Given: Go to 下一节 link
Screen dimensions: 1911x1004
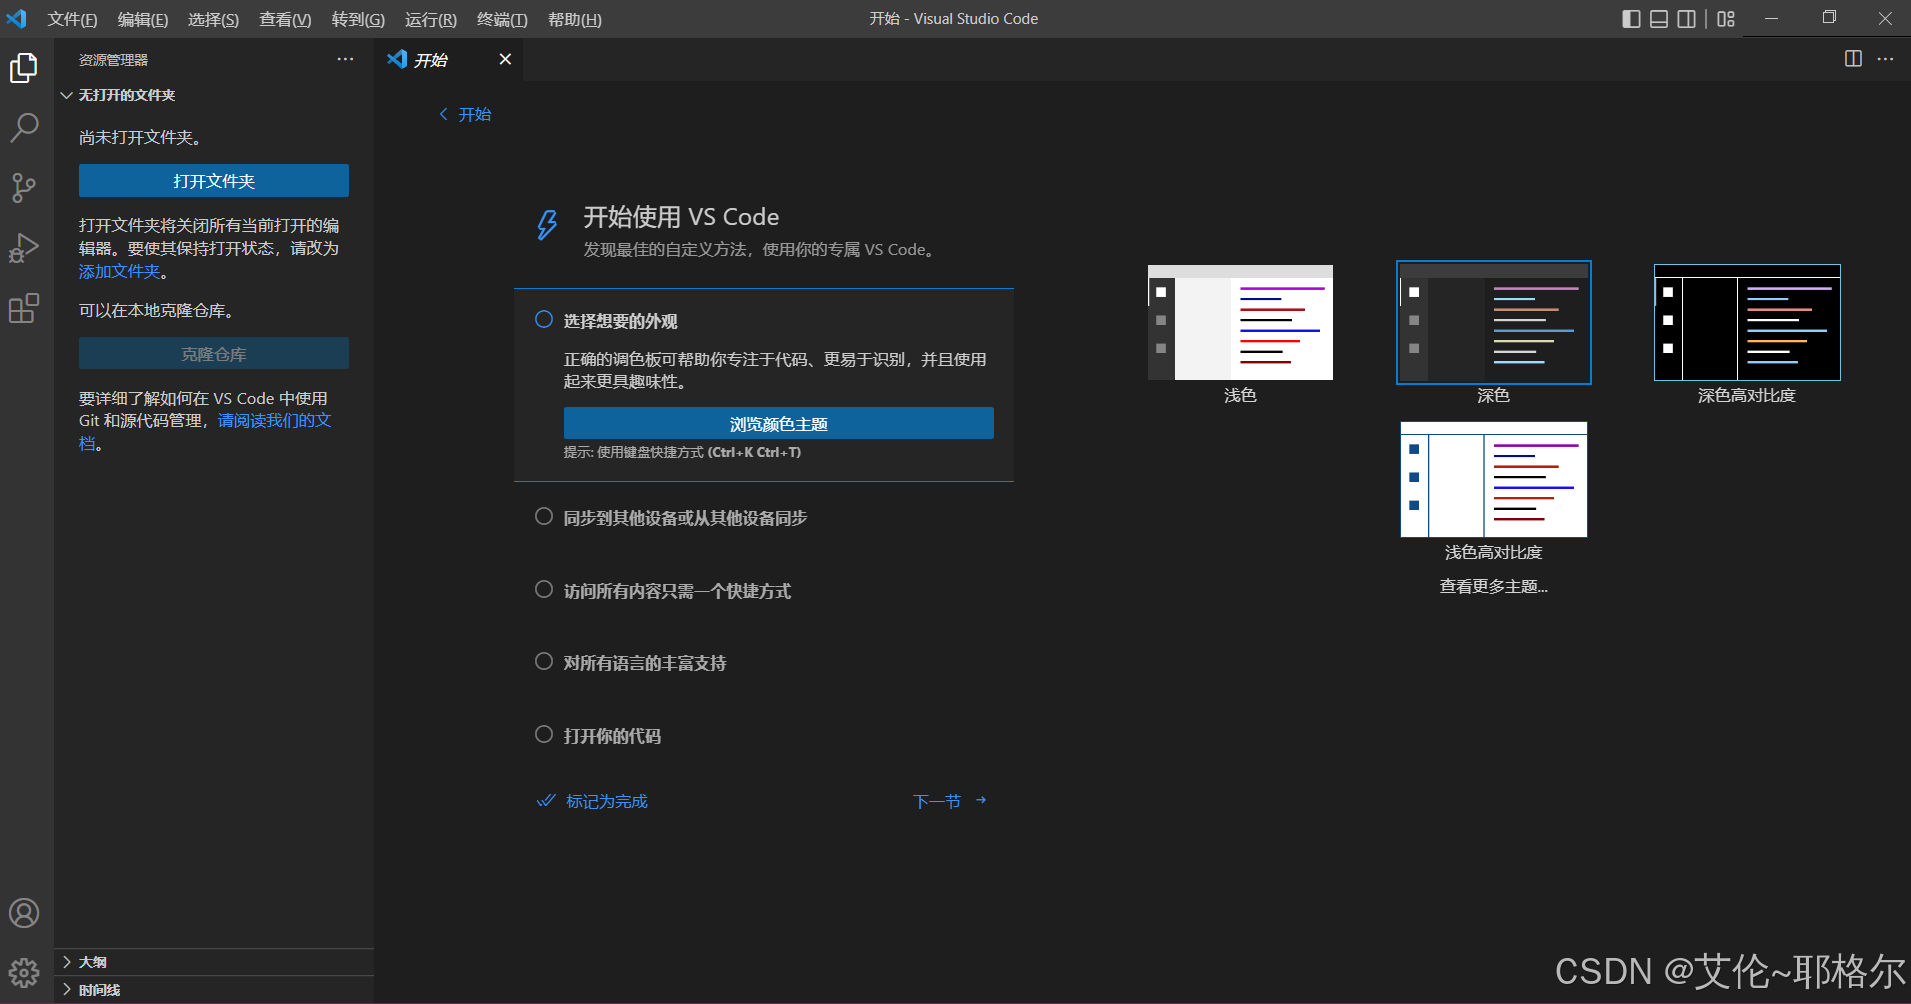Looking at the screenshot, I should pos(950,801).
